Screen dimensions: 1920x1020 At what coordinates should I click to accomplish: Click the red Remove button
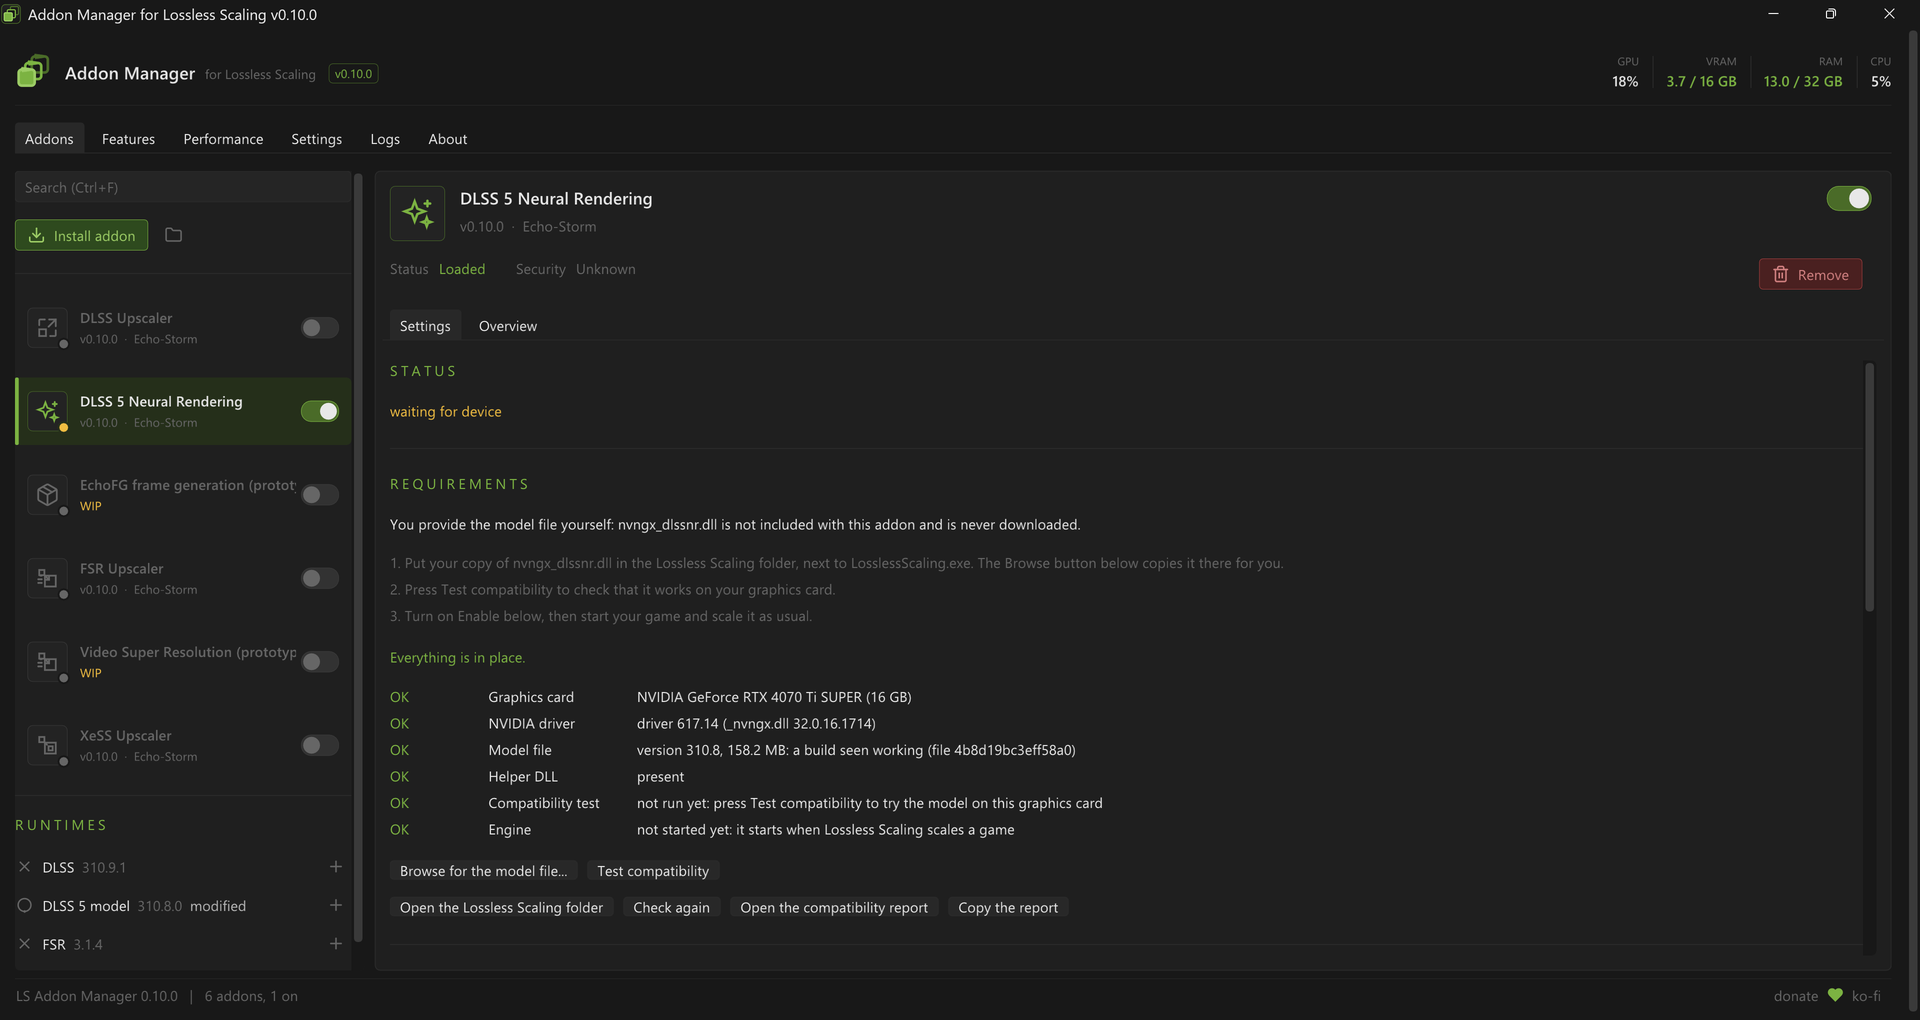pos(1810,275)
